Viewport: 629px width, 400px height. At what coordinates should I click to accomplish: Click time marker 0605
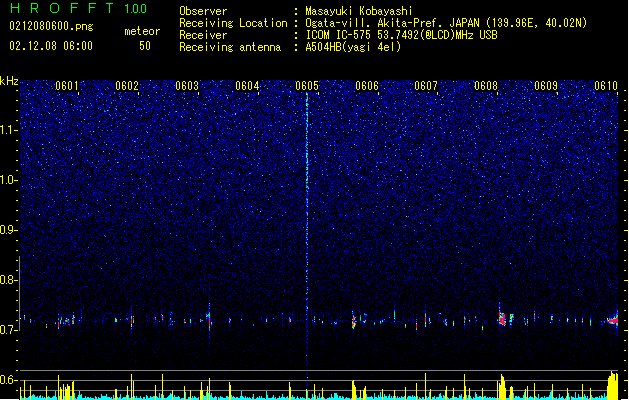(x=307, y=86)
